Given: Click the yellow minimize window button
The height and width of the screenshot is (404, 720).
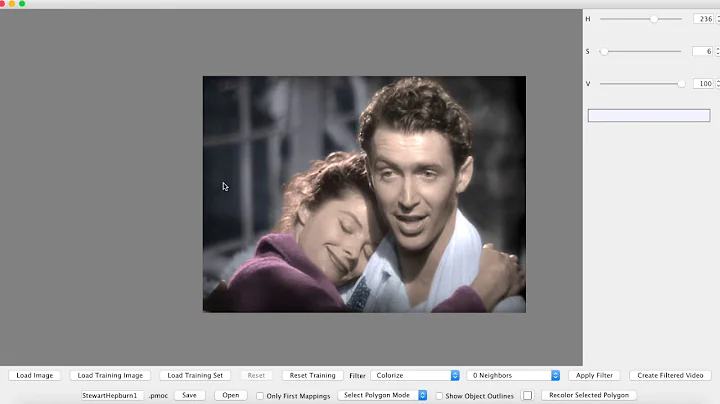Looking at the screenshot, I should click(12, 3).
